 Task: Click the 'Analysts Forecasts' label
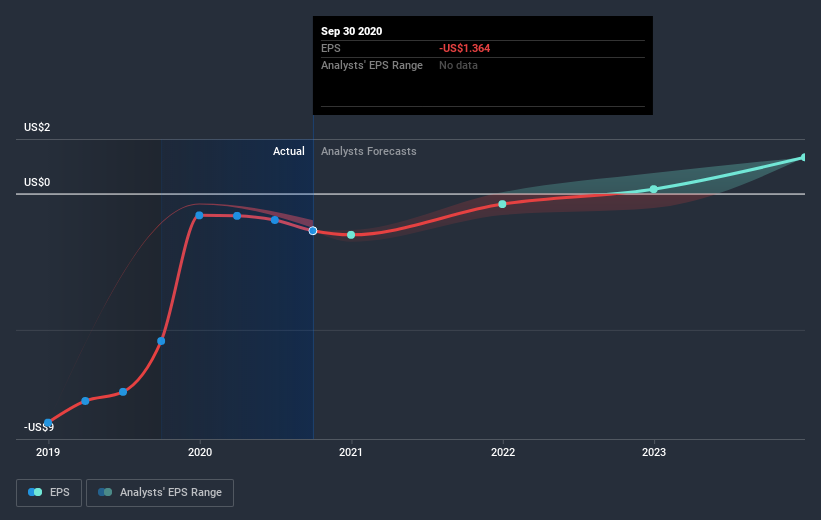point(369,151)
